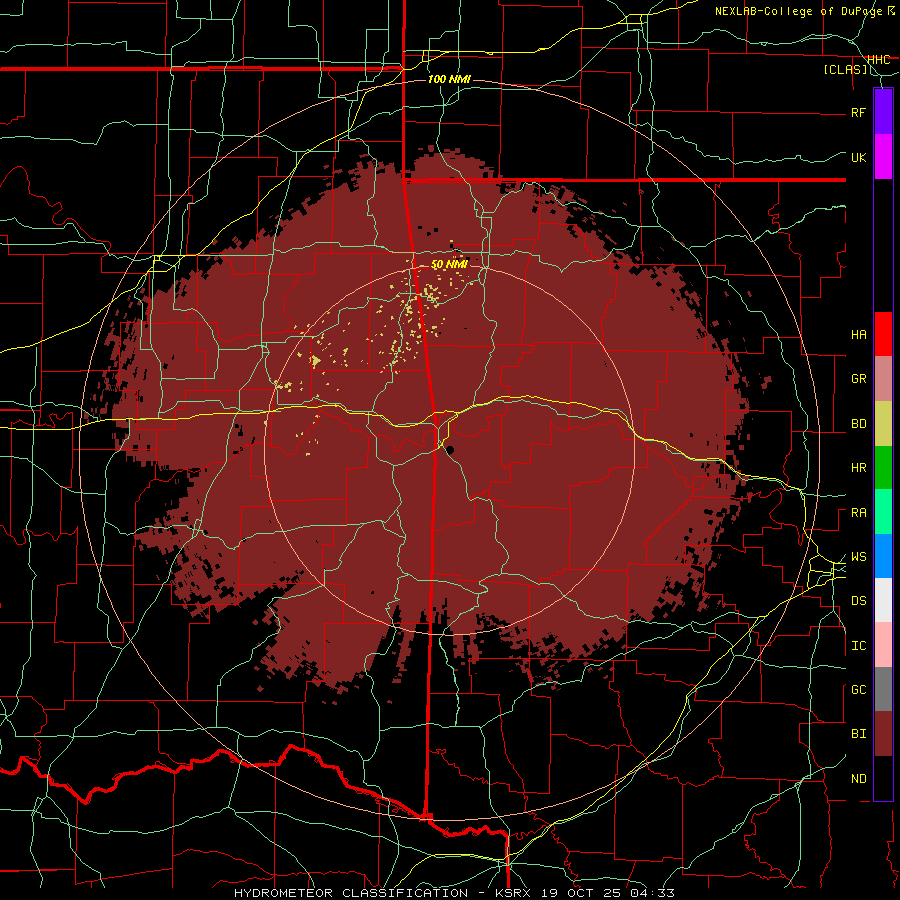Viewport: 900px width, 900px height.
Task: Click the black KSRX radar site dot
Action: pyautogui.click(x=450, y=450)
